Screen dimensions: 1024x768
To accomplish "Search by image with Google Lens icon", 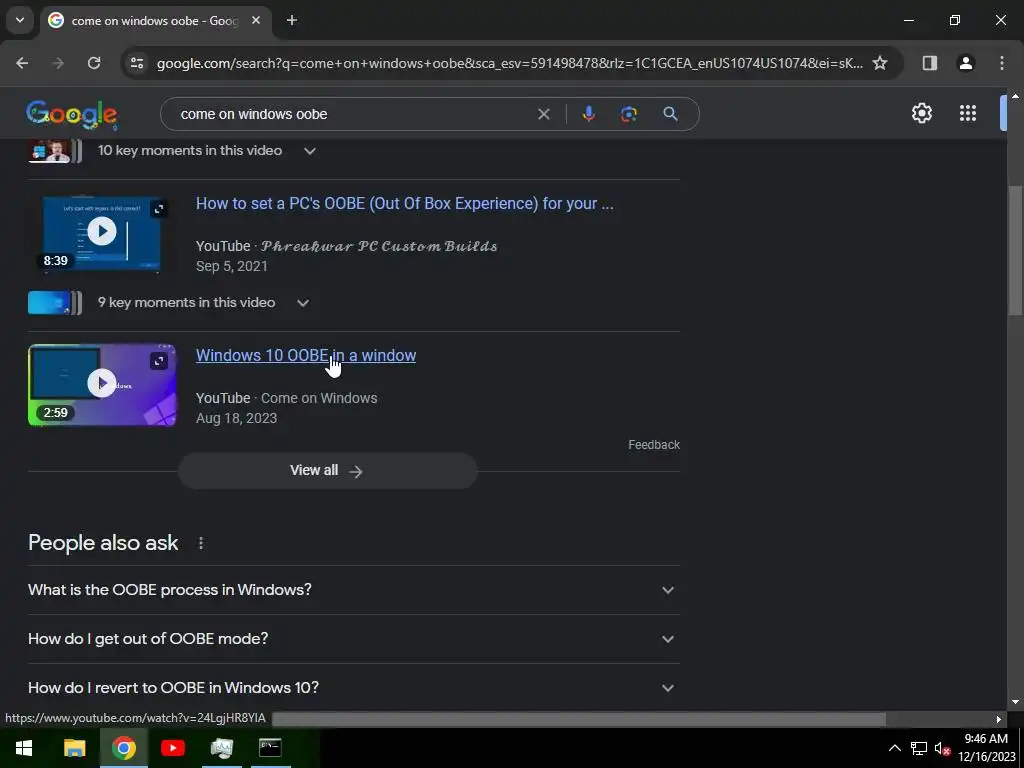I will [x=628, y=114].
